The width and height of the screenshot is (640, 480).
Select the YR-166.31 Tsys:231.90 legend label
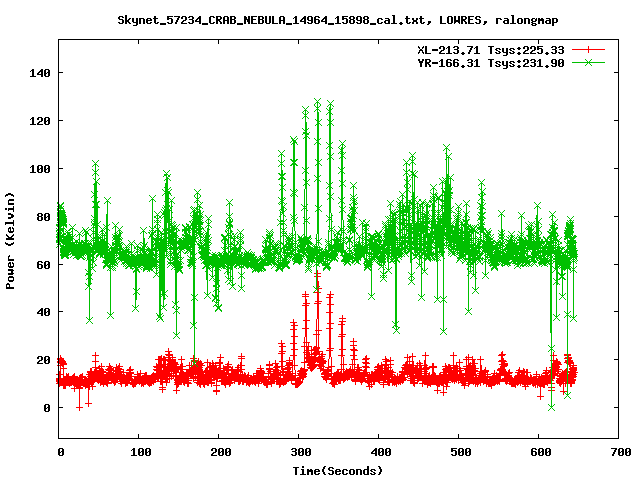click(x=491, y=63)
